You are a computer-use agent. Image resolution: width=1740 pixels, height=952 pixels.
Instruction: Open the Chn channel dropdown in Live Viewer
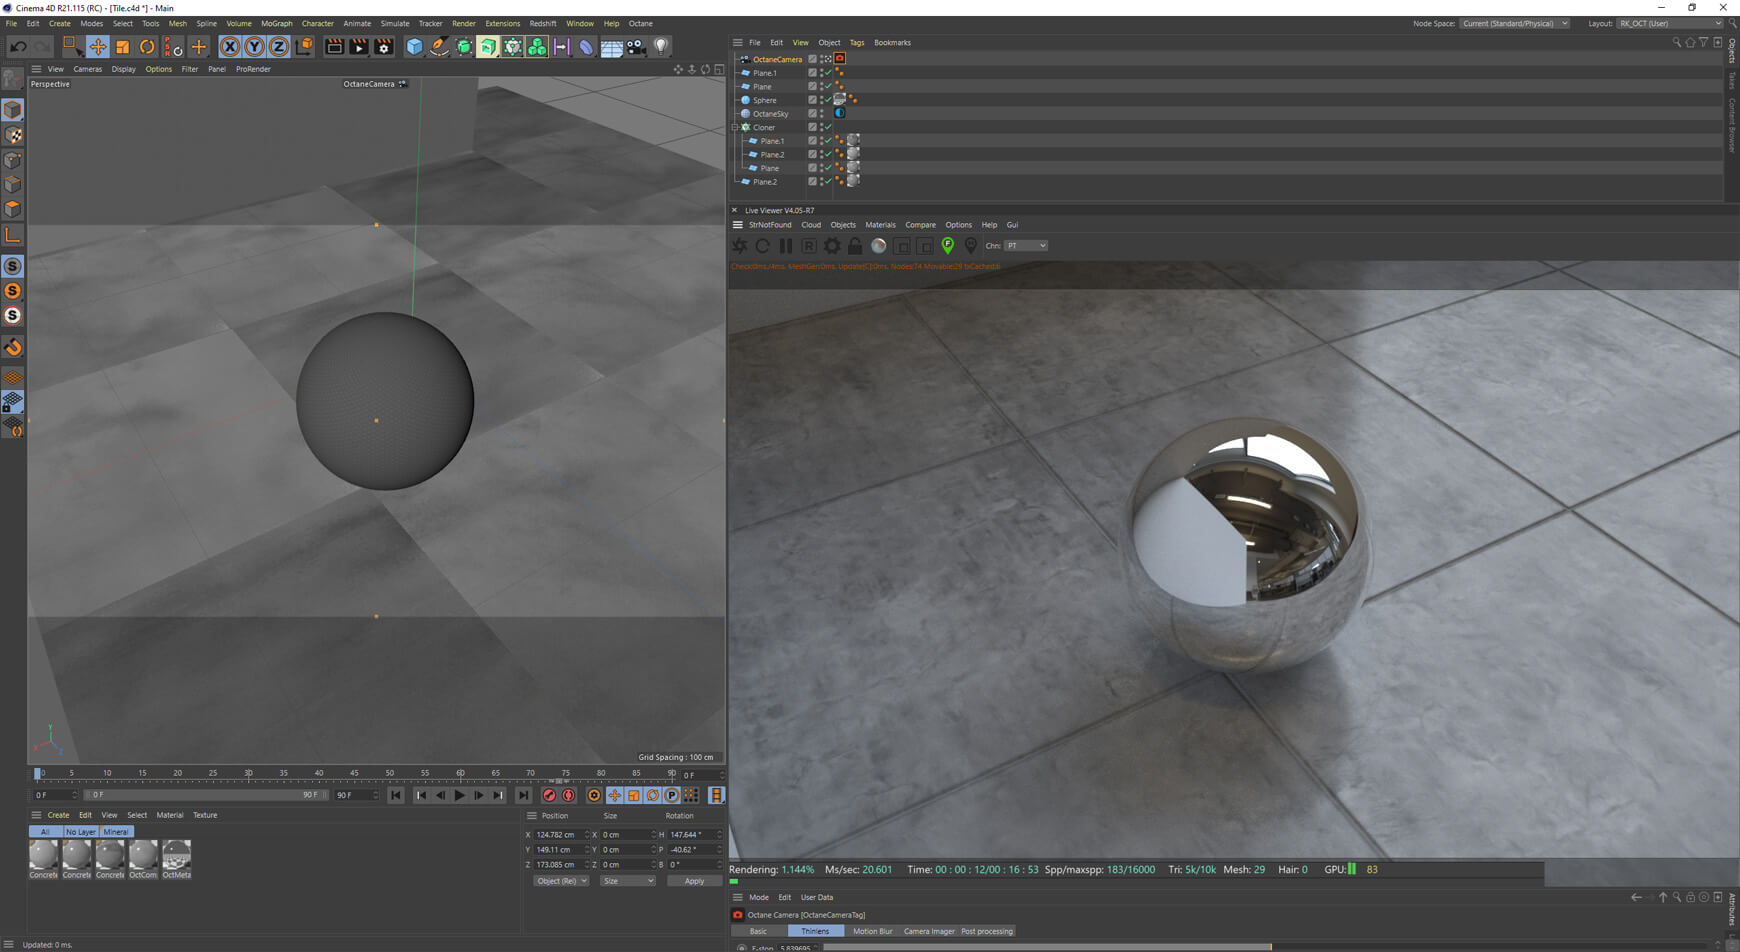tap(1026, 245)
